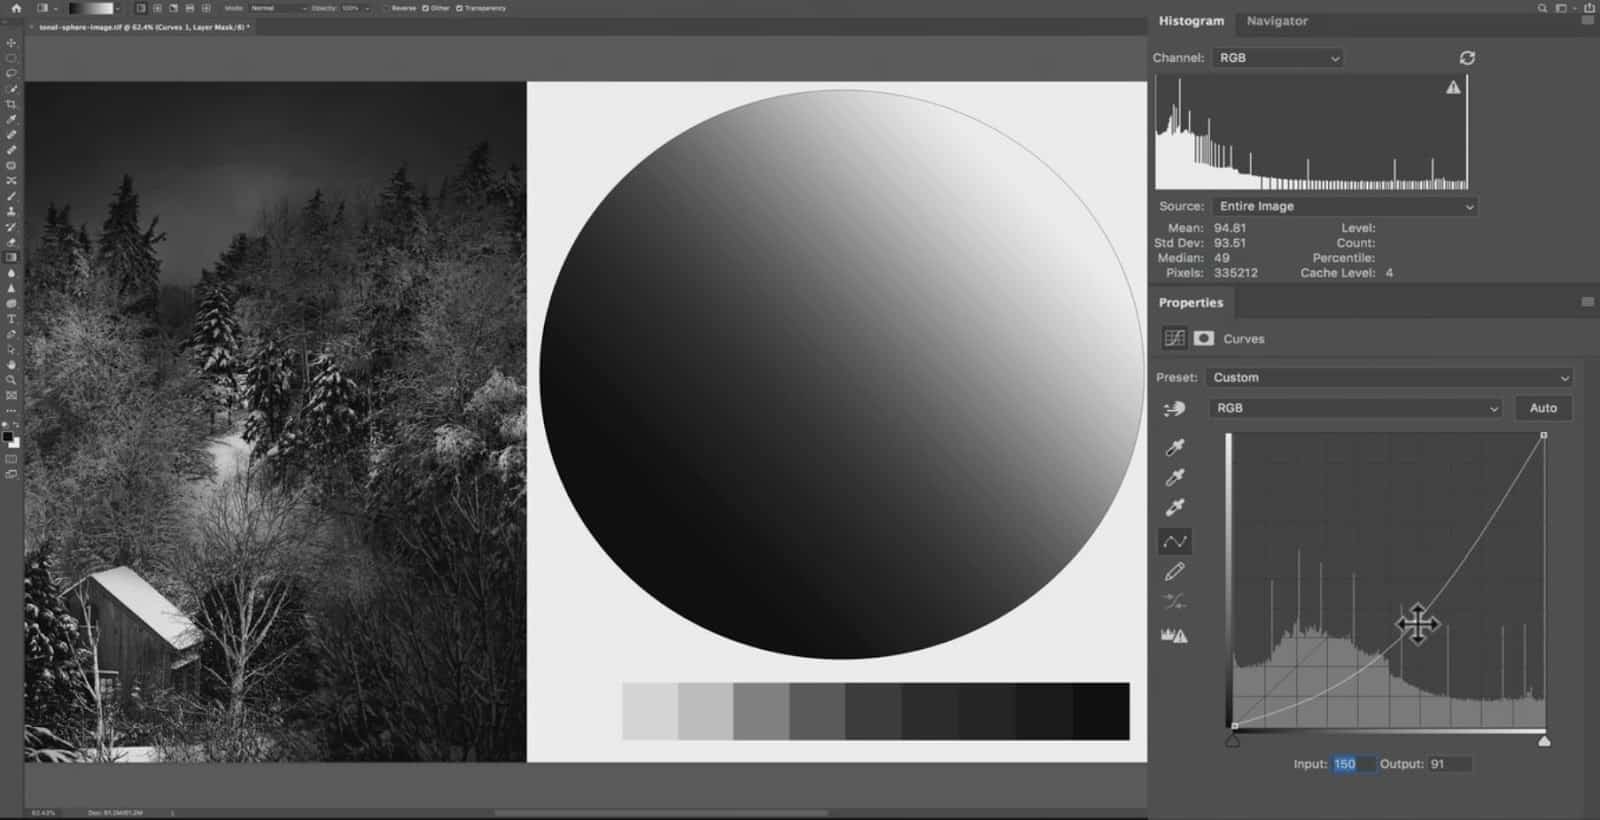Activate the on-image targeted adjustment tool
Viewport: 1600px width, 820px height.
point(1174,408)
